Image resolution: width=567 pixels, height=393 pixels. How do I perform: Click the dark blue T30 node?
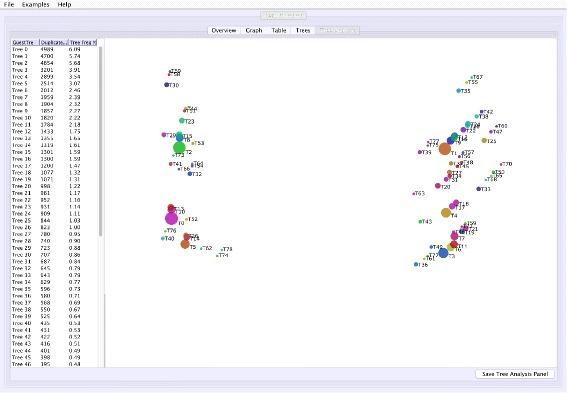[166, 85]
